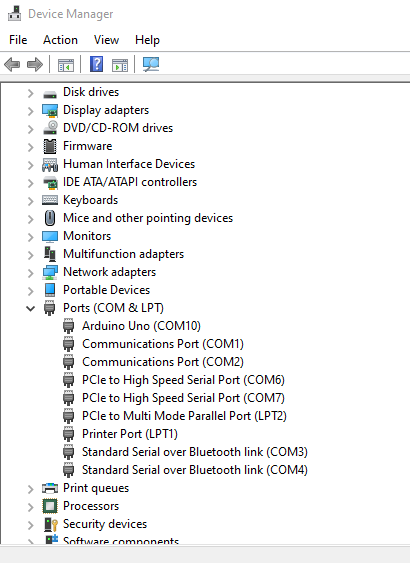Select PCIe to High Speed Serial Port (COM7)
Image resolution: width=410 pixels, height=563 pixels.
coord(183,398)
